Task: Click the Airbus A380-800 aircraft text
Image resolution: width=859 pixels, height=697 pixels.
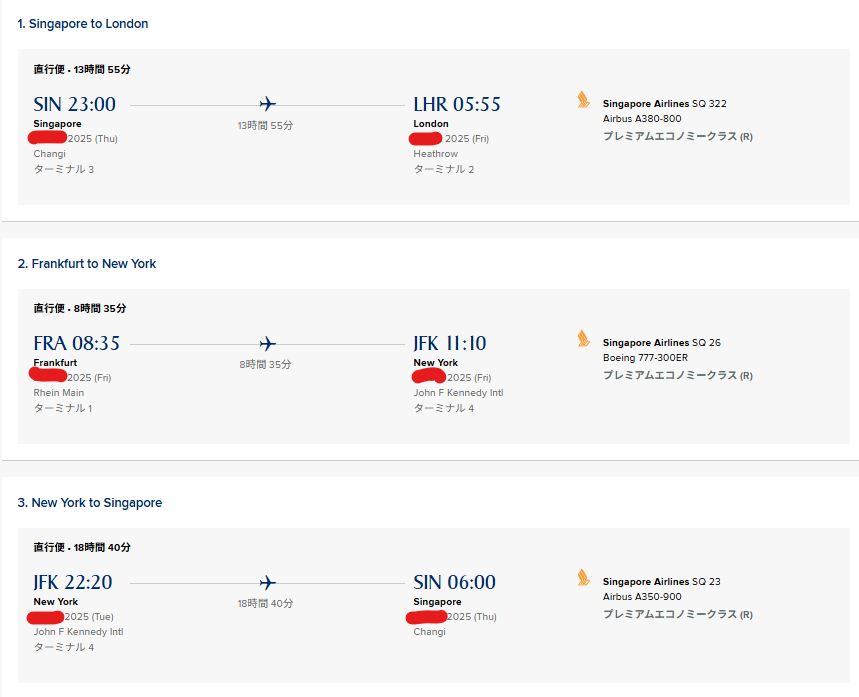Action: pyautogui.click(x=642, y=118)
